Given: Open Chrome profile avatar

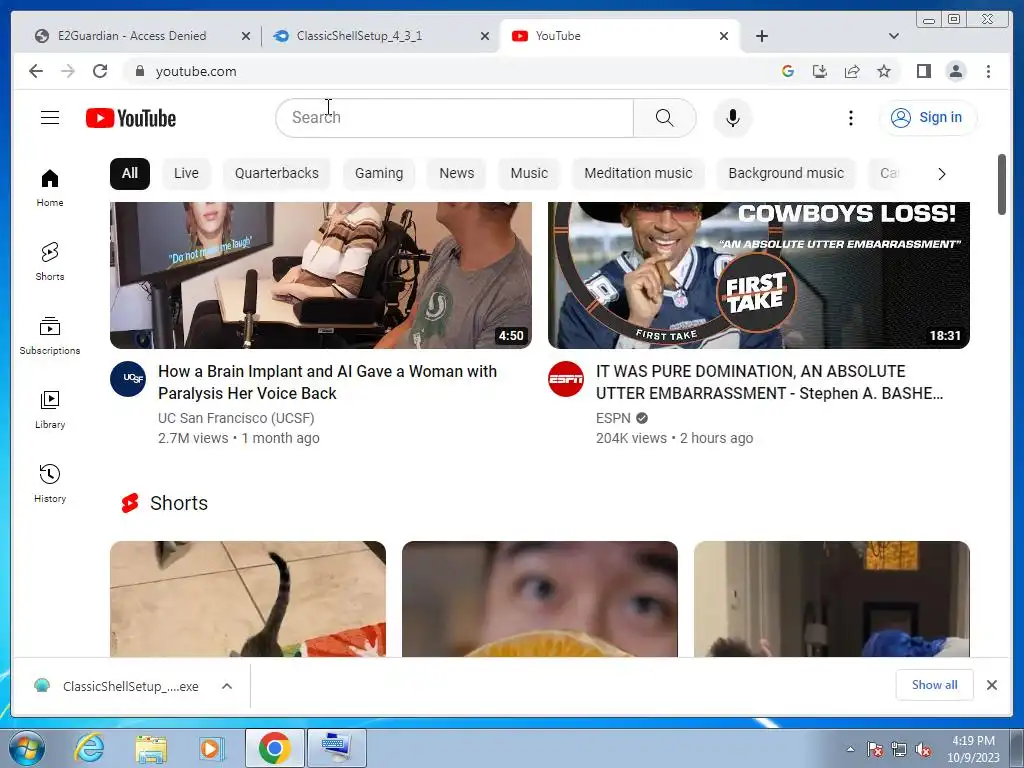Looking at the screenshot, I should [x=956, y=71].
